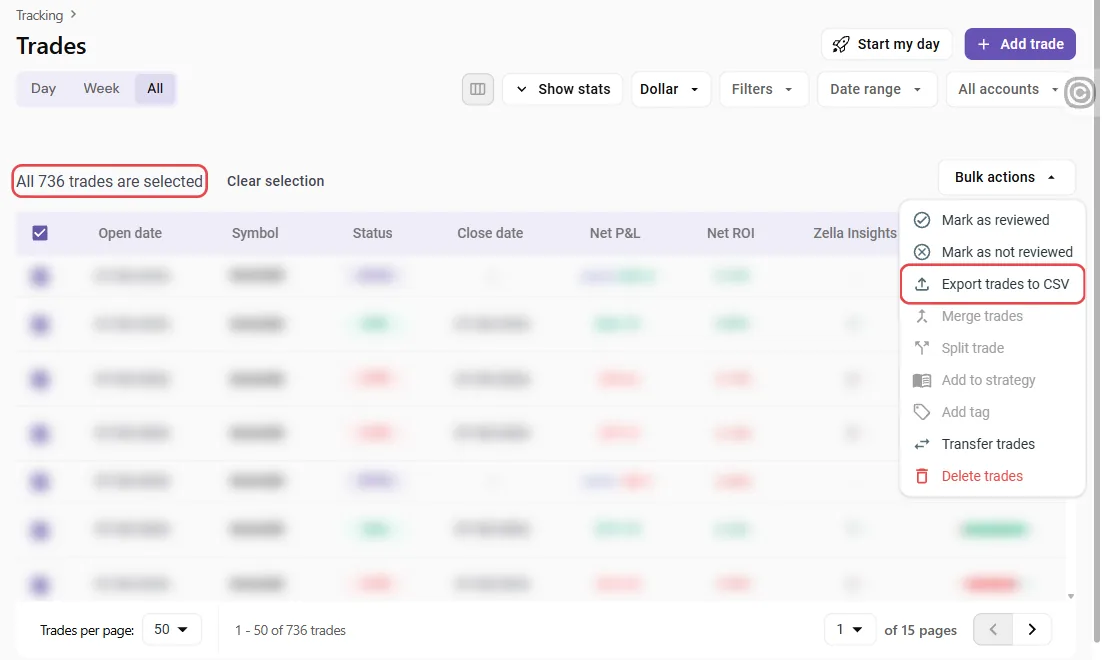1102x660 pixels.
Task: Open the page number dropdown
Action: coord(850,629)
